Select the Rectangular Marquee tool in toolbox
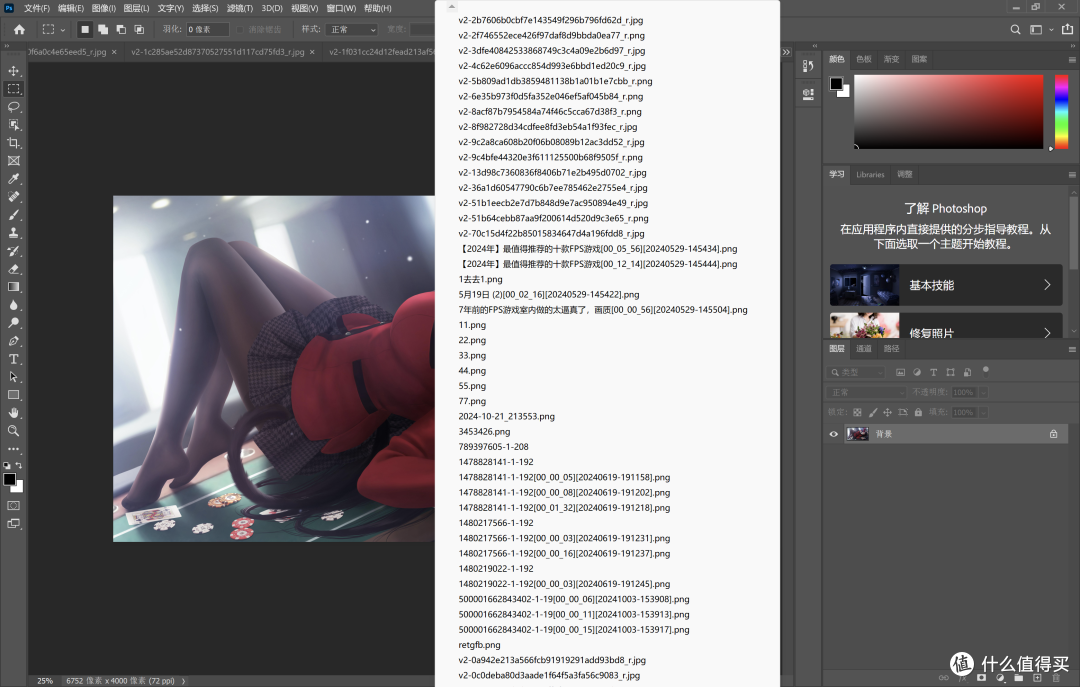1080x687 pixels. pyautogui.click(x=14, y=89)
